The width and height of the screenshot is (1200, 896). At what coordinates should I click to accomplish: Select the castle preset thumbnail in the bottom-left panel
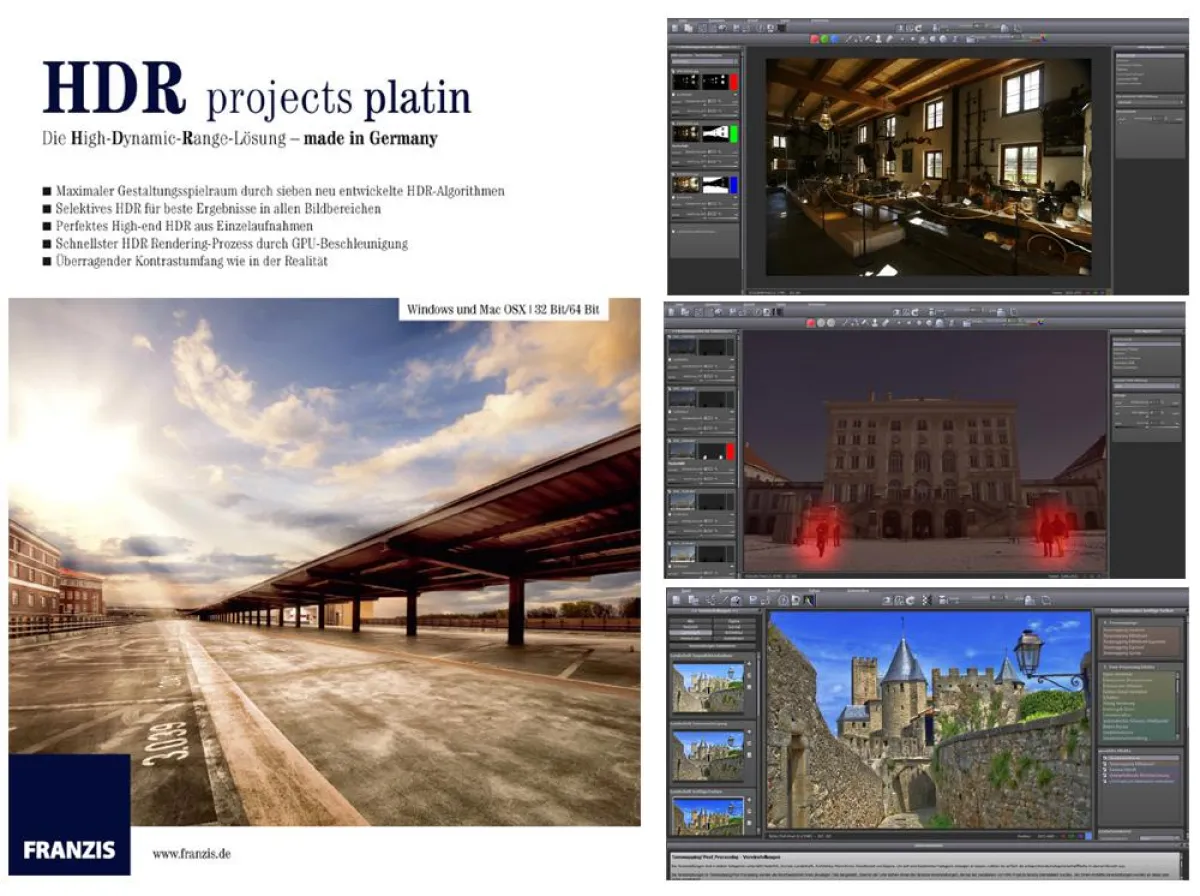click(707, 686)
